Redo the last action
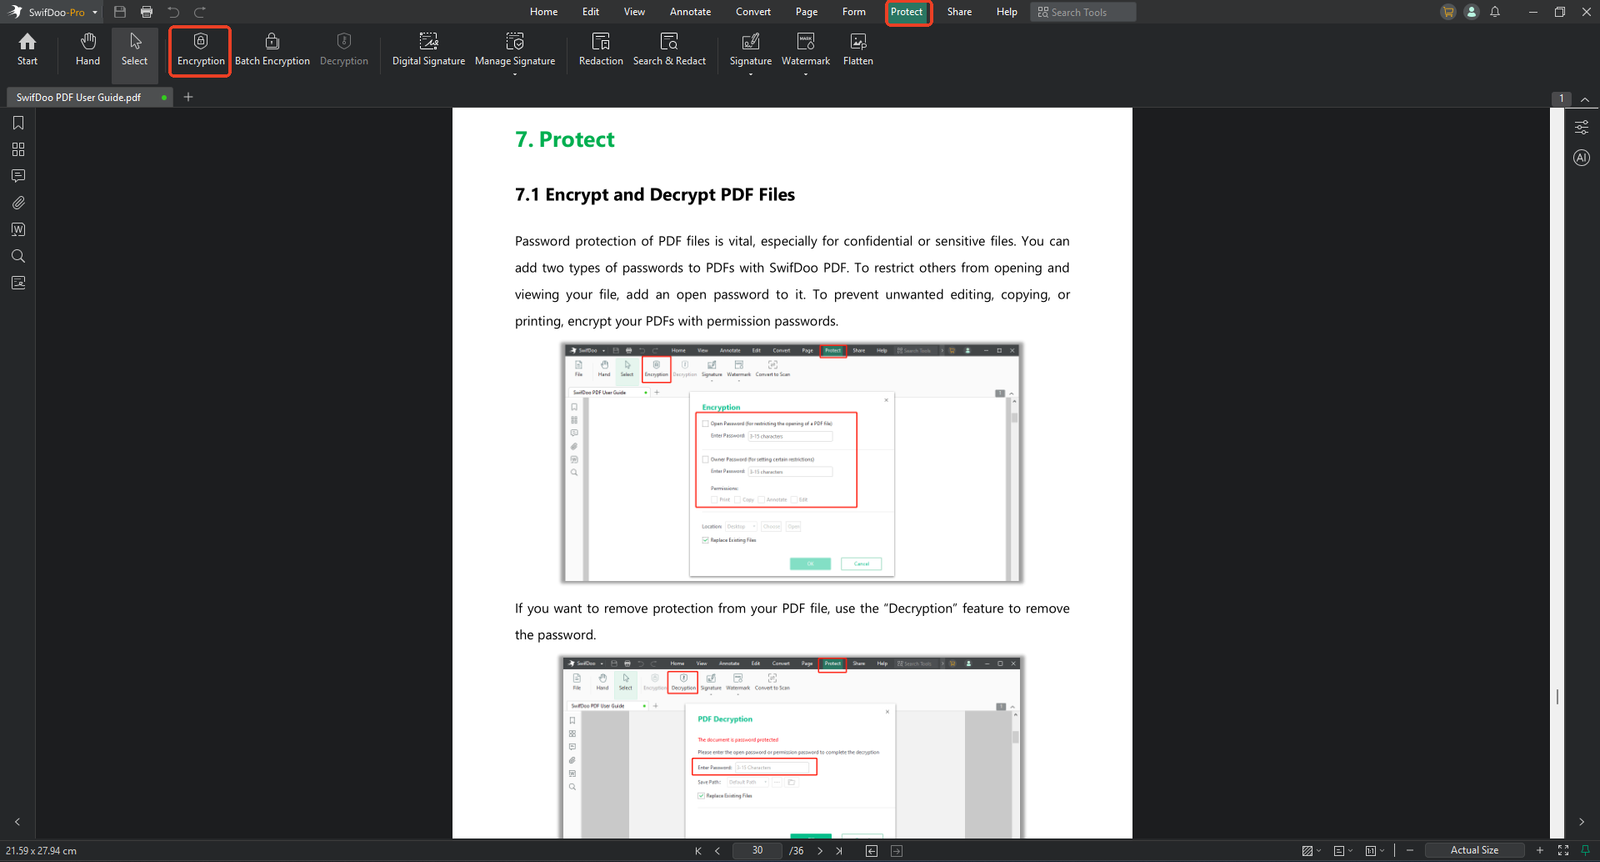The height and width of the screenshot is (862, 1600). (x=200, y=12)
